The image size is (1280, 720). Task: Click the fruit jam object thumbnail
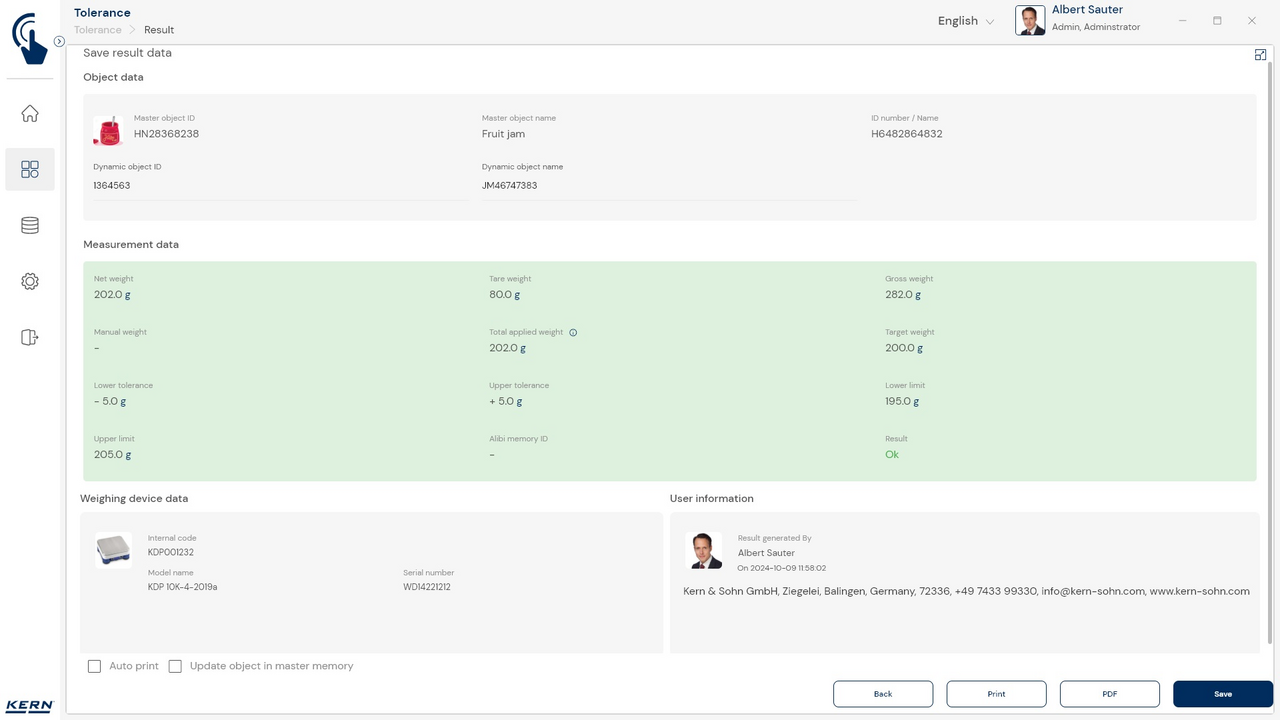(x=108, y=131)
